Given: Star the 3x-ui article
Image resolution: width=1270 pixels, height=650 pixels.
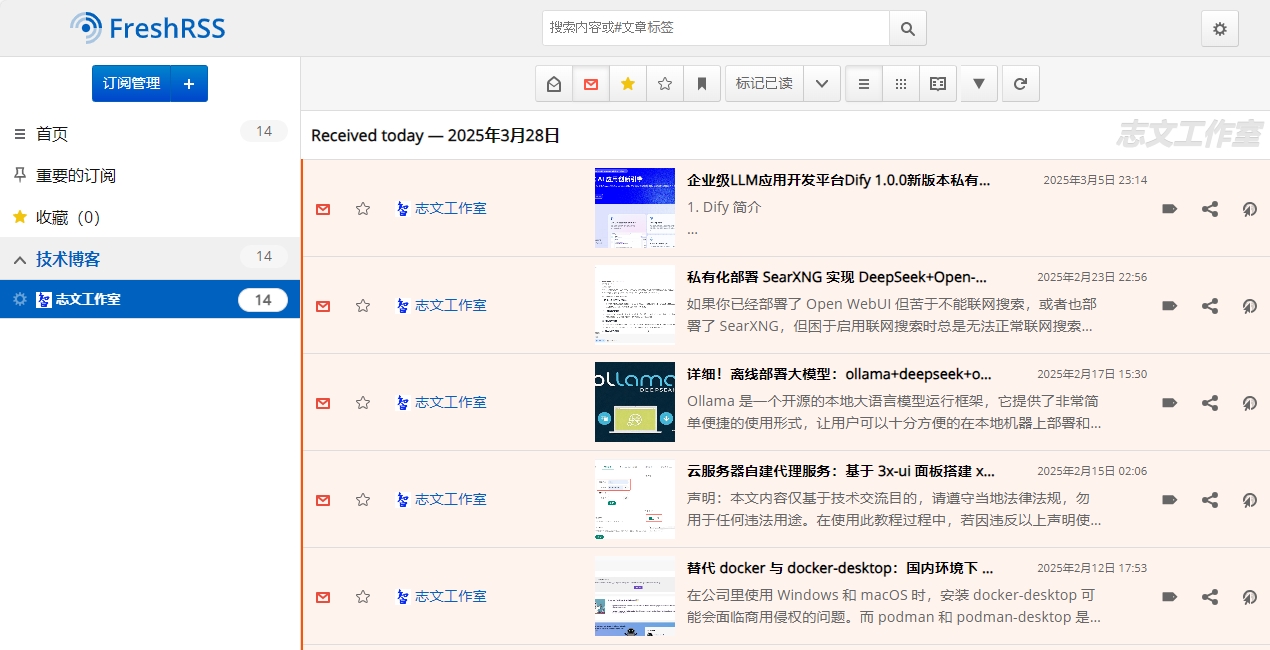Looking at the screenshot, I should [x=363, y=500].
